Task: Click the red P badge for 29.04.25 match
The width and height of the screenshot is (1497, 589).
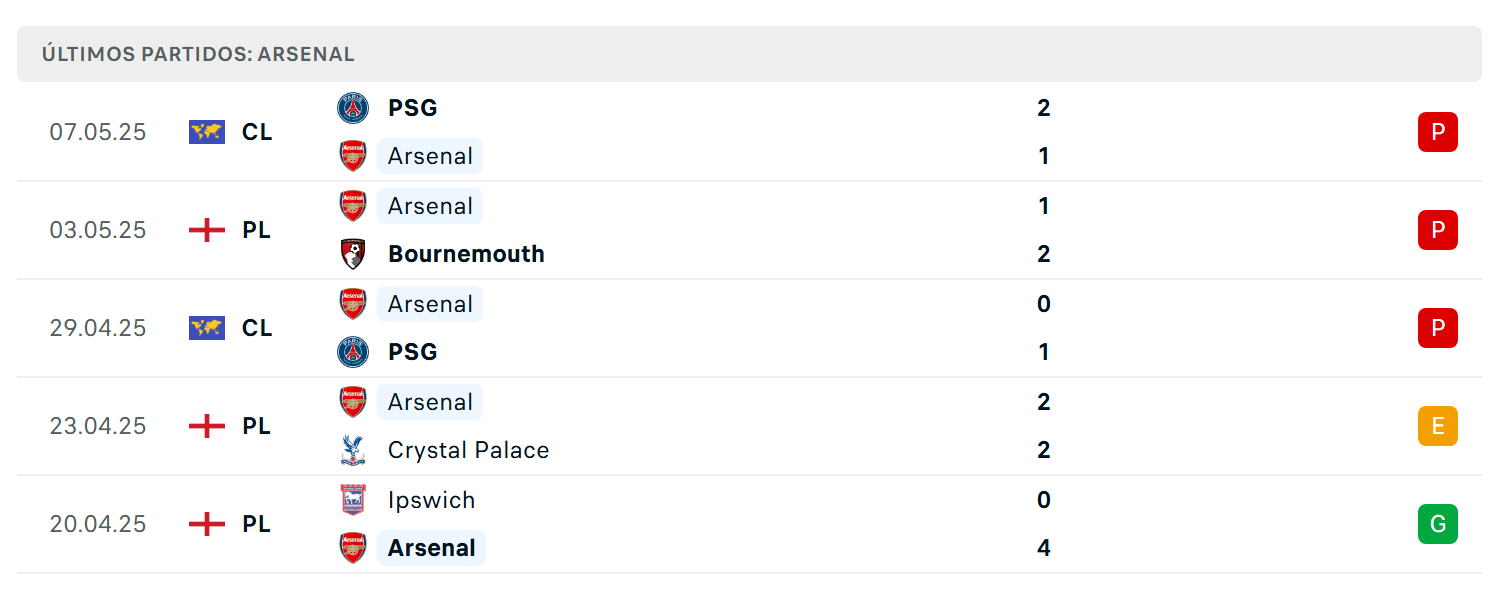Action: [1438, 328]
